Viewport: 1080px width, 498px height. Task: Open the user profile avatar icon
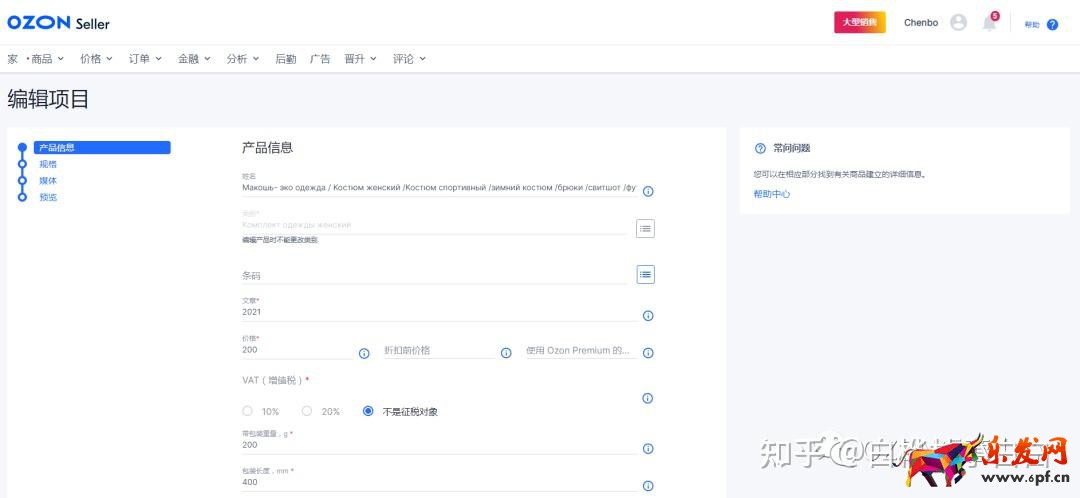point(958,23)
